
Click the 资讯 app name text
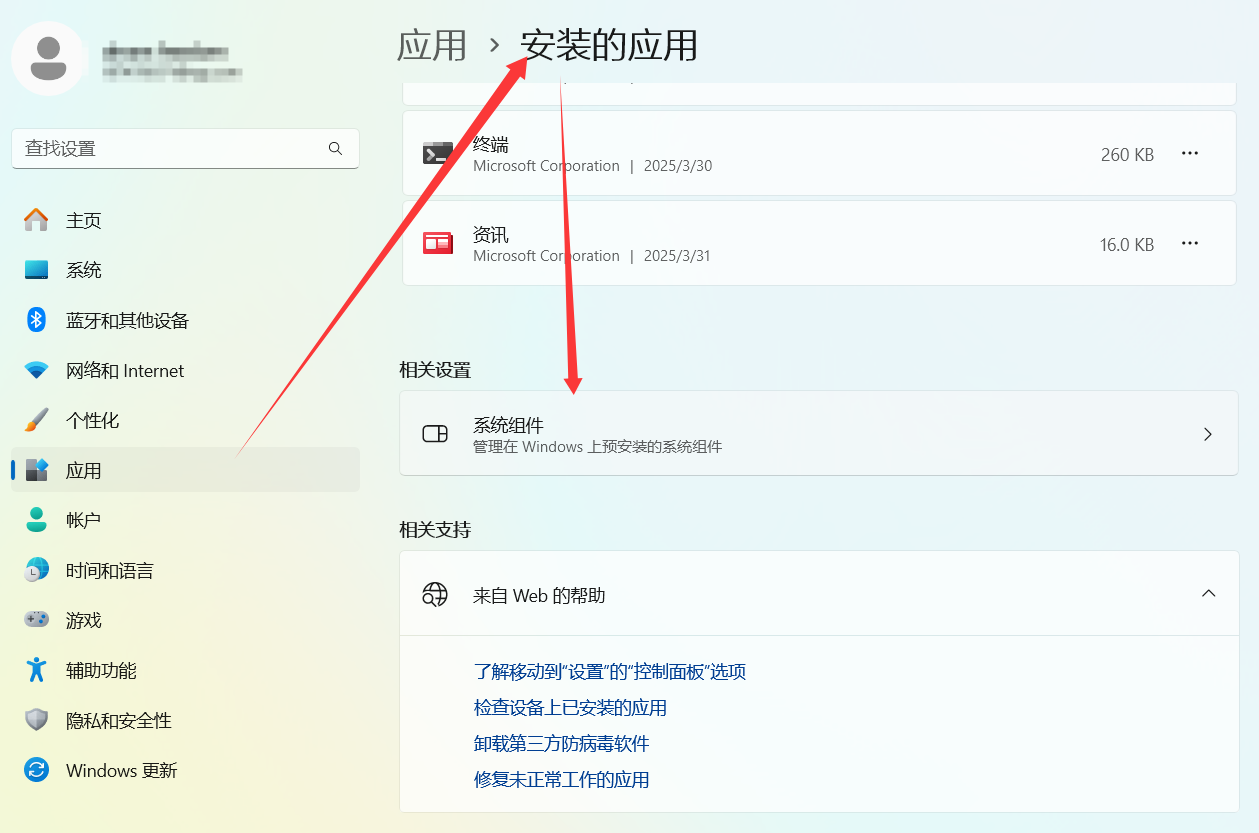pyautogui.click(x=491, y=235)
